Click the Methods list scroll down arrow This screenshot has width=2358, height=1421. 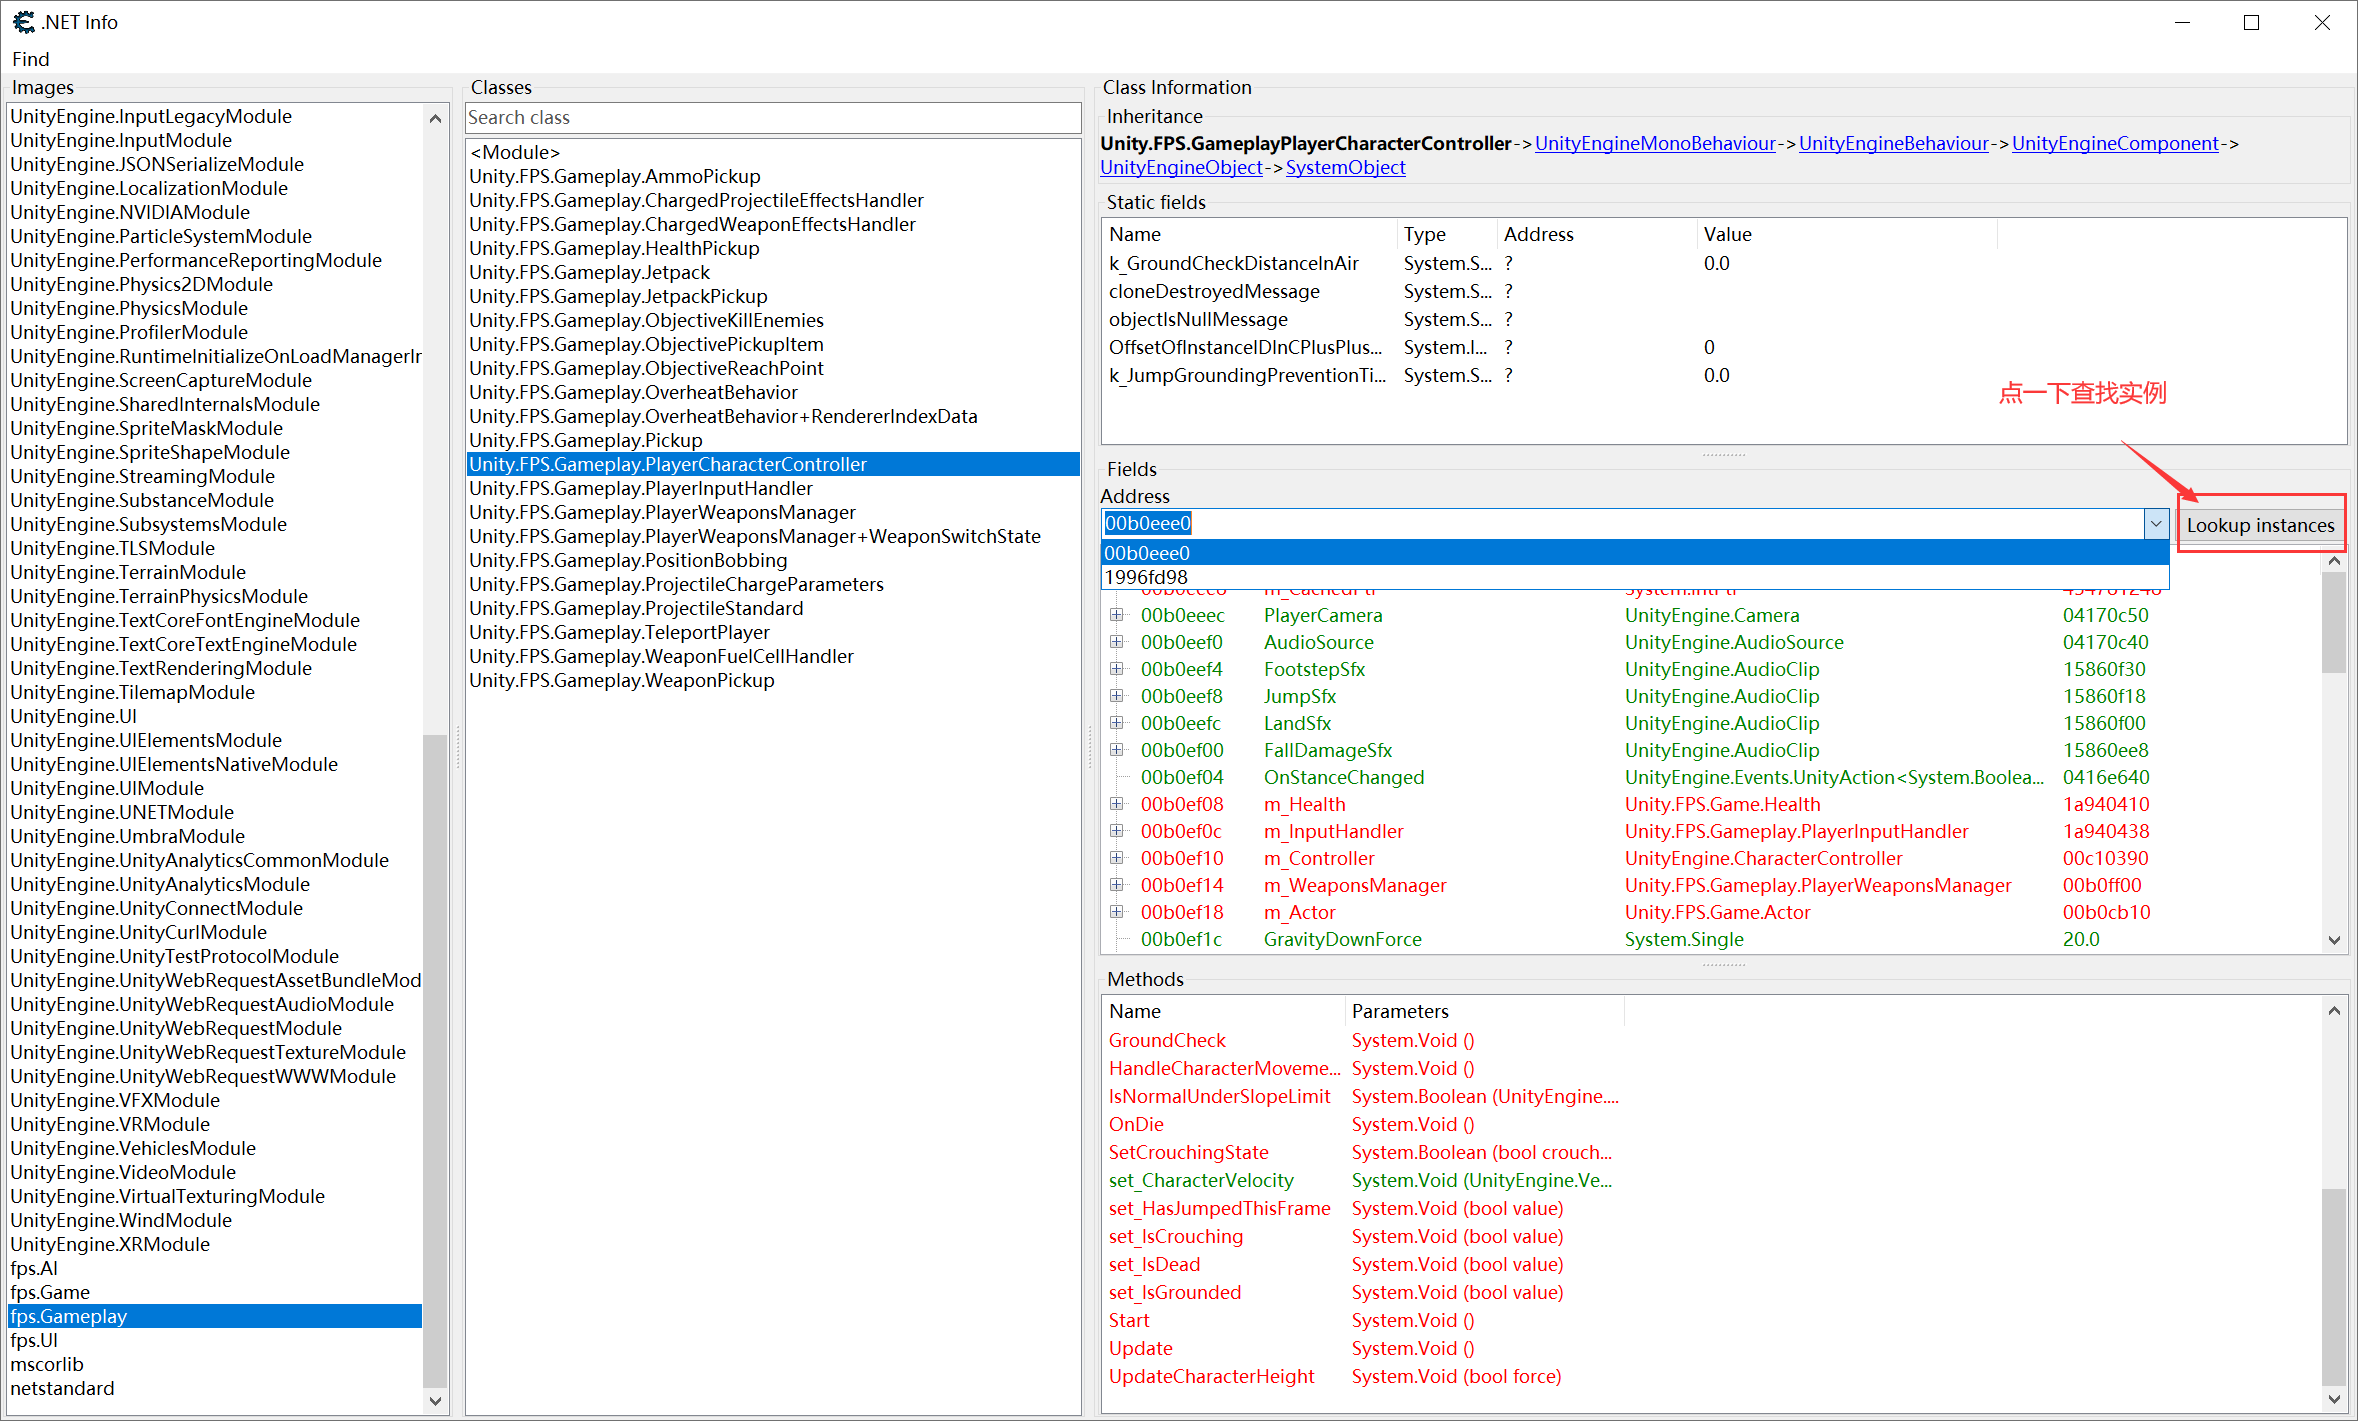(x=2334, y=1399)
